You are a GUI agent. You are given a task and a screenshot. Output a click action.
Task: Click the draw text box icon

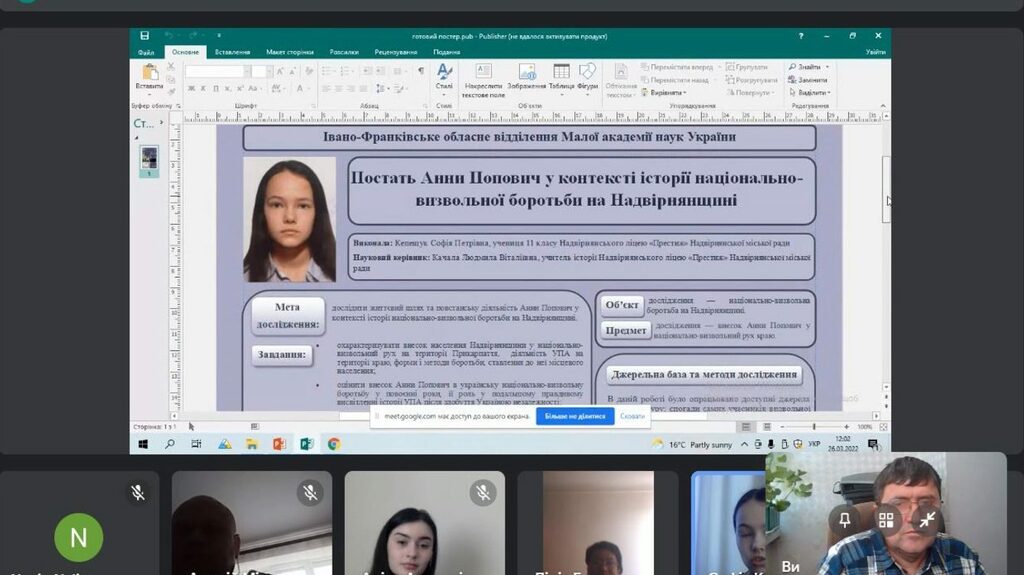click(483, 76)
